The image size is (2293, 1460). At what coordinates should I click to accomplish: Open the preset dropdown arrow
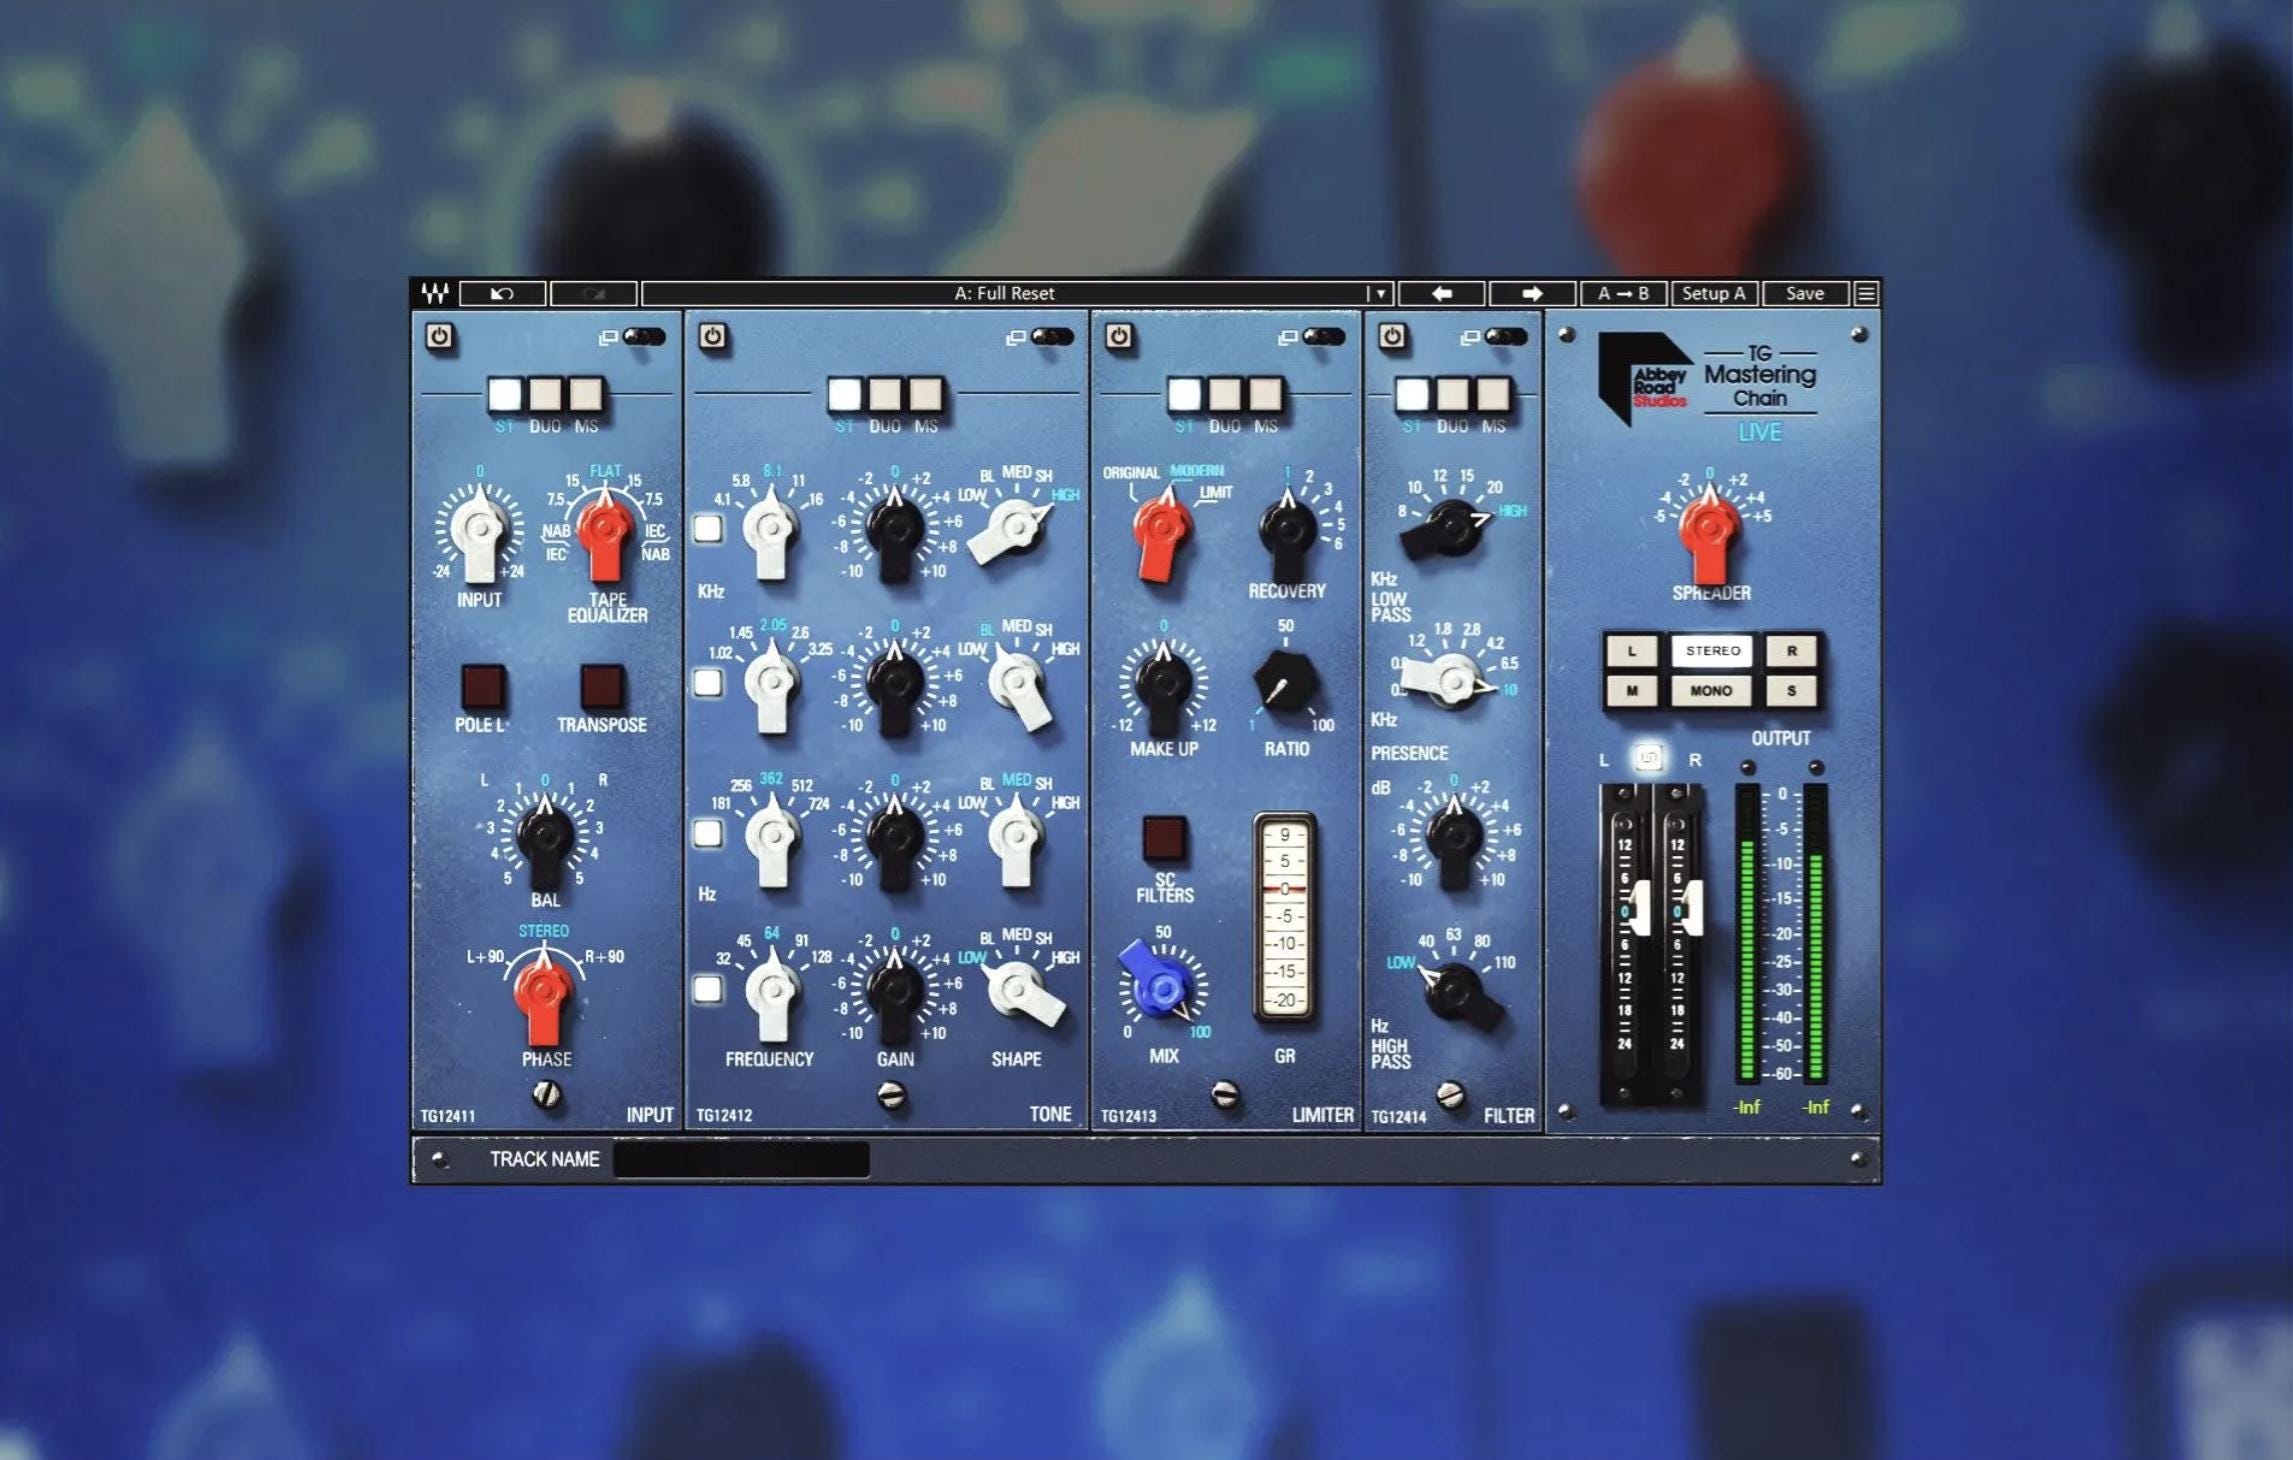[1380, 293]
